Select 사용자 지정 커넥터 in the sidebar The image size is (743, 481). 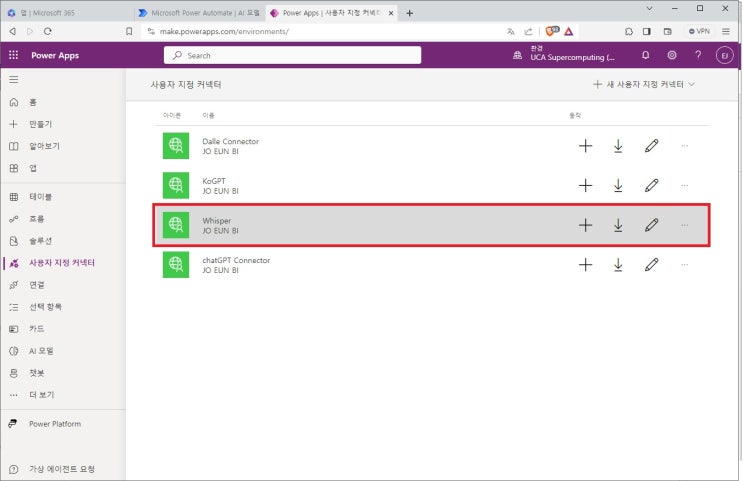(x=63, y=263)
